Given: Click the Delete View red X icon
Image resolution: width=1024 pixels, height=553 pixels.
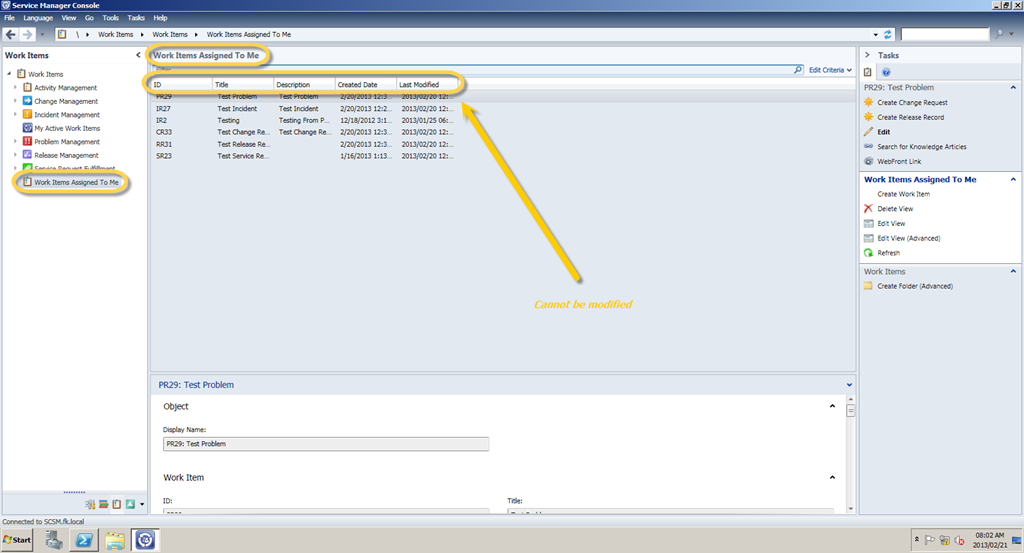Looking at the screenshot, I should coord(868,209).
